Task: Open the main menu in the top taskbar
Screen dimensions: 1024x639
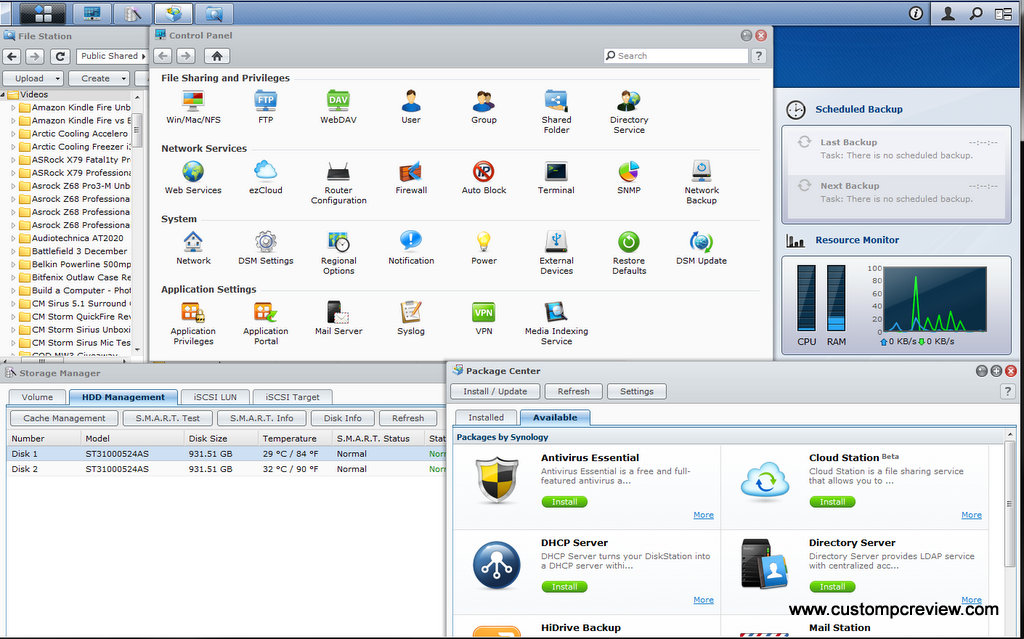Action: [x=42, y=13]
